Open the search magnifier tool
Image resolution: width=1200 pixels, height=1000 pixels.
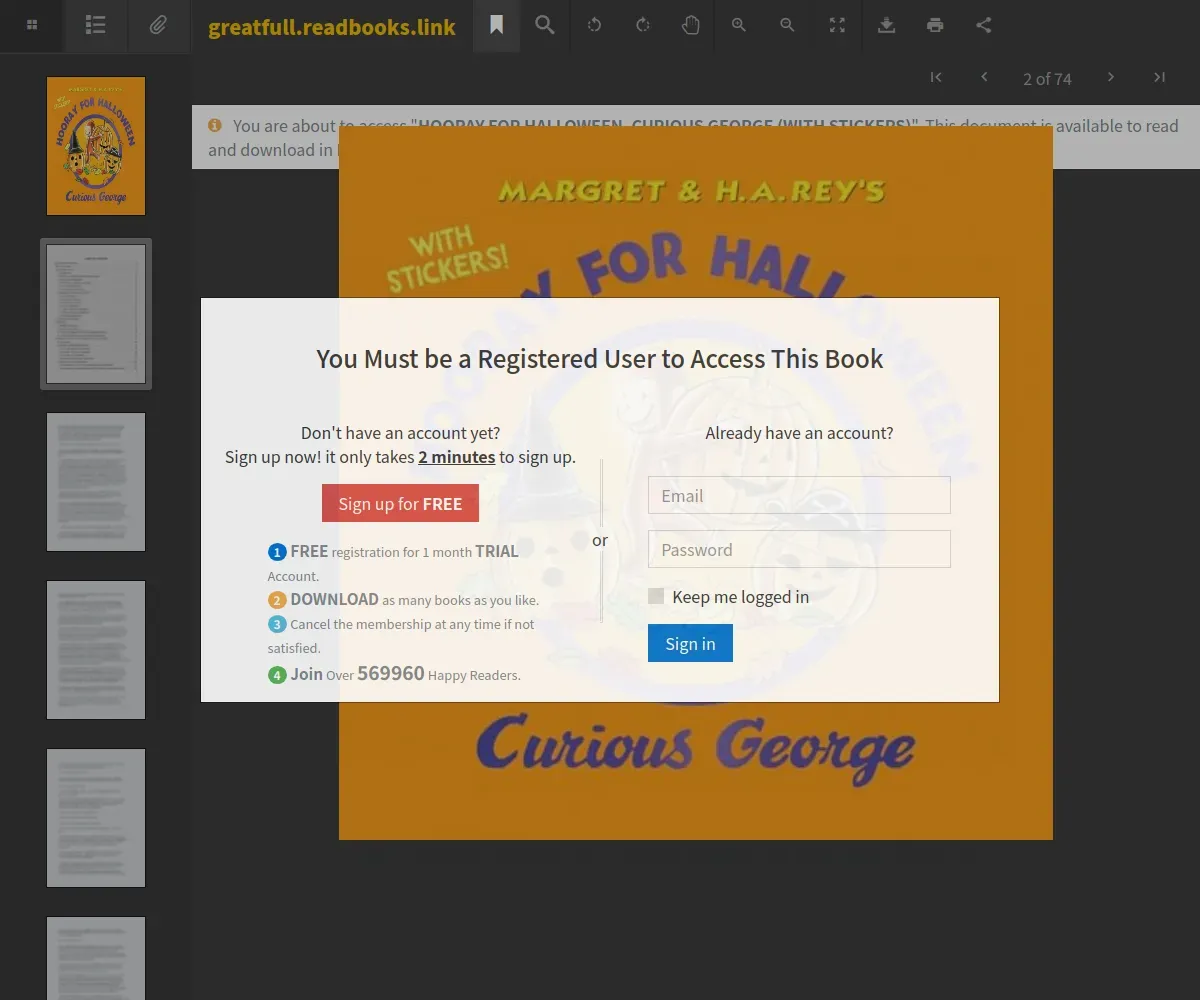(x=545, y=25)
